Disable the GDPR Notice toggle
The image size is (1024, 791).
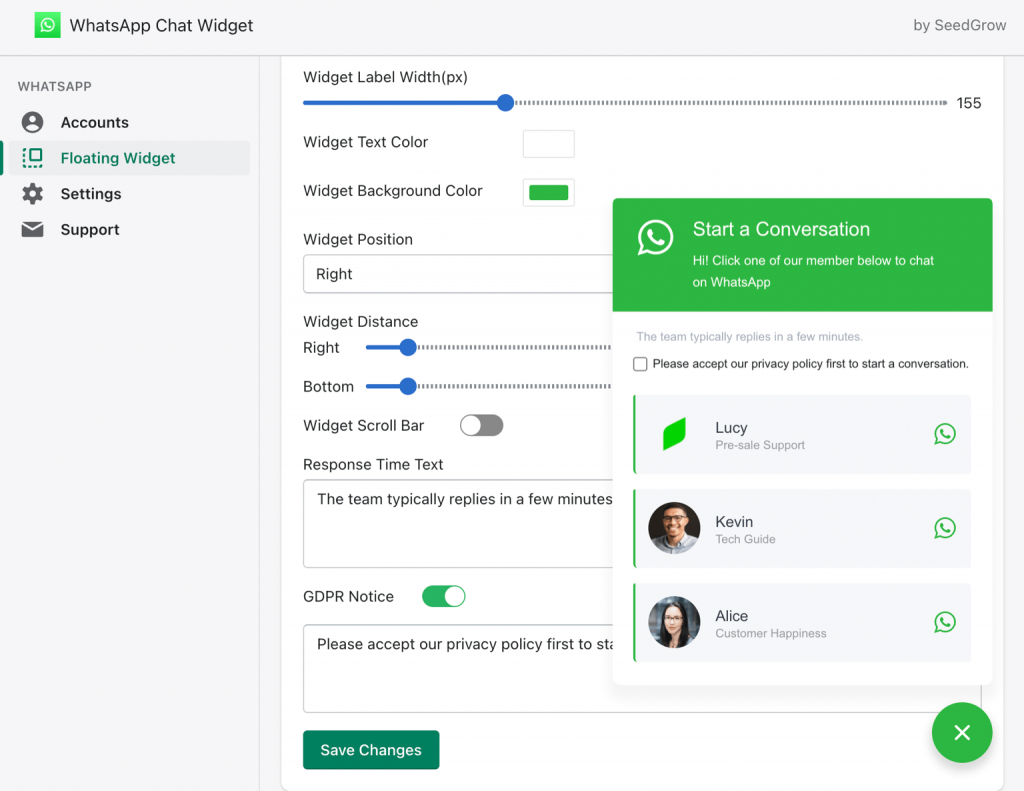443,596
